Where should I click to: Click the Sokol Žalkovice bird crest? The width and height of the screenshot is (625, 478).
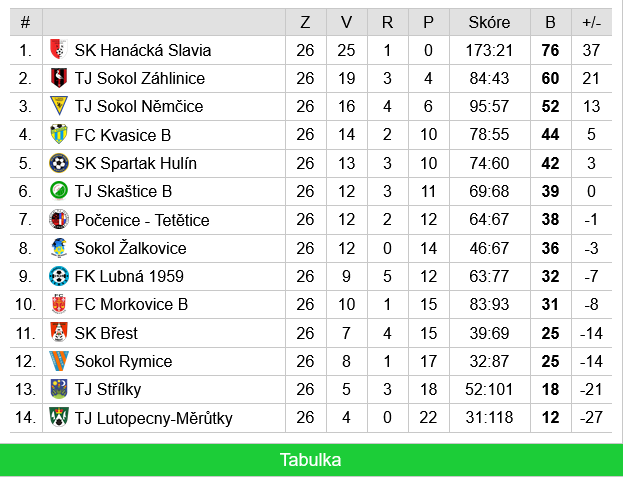pos(59,248)
